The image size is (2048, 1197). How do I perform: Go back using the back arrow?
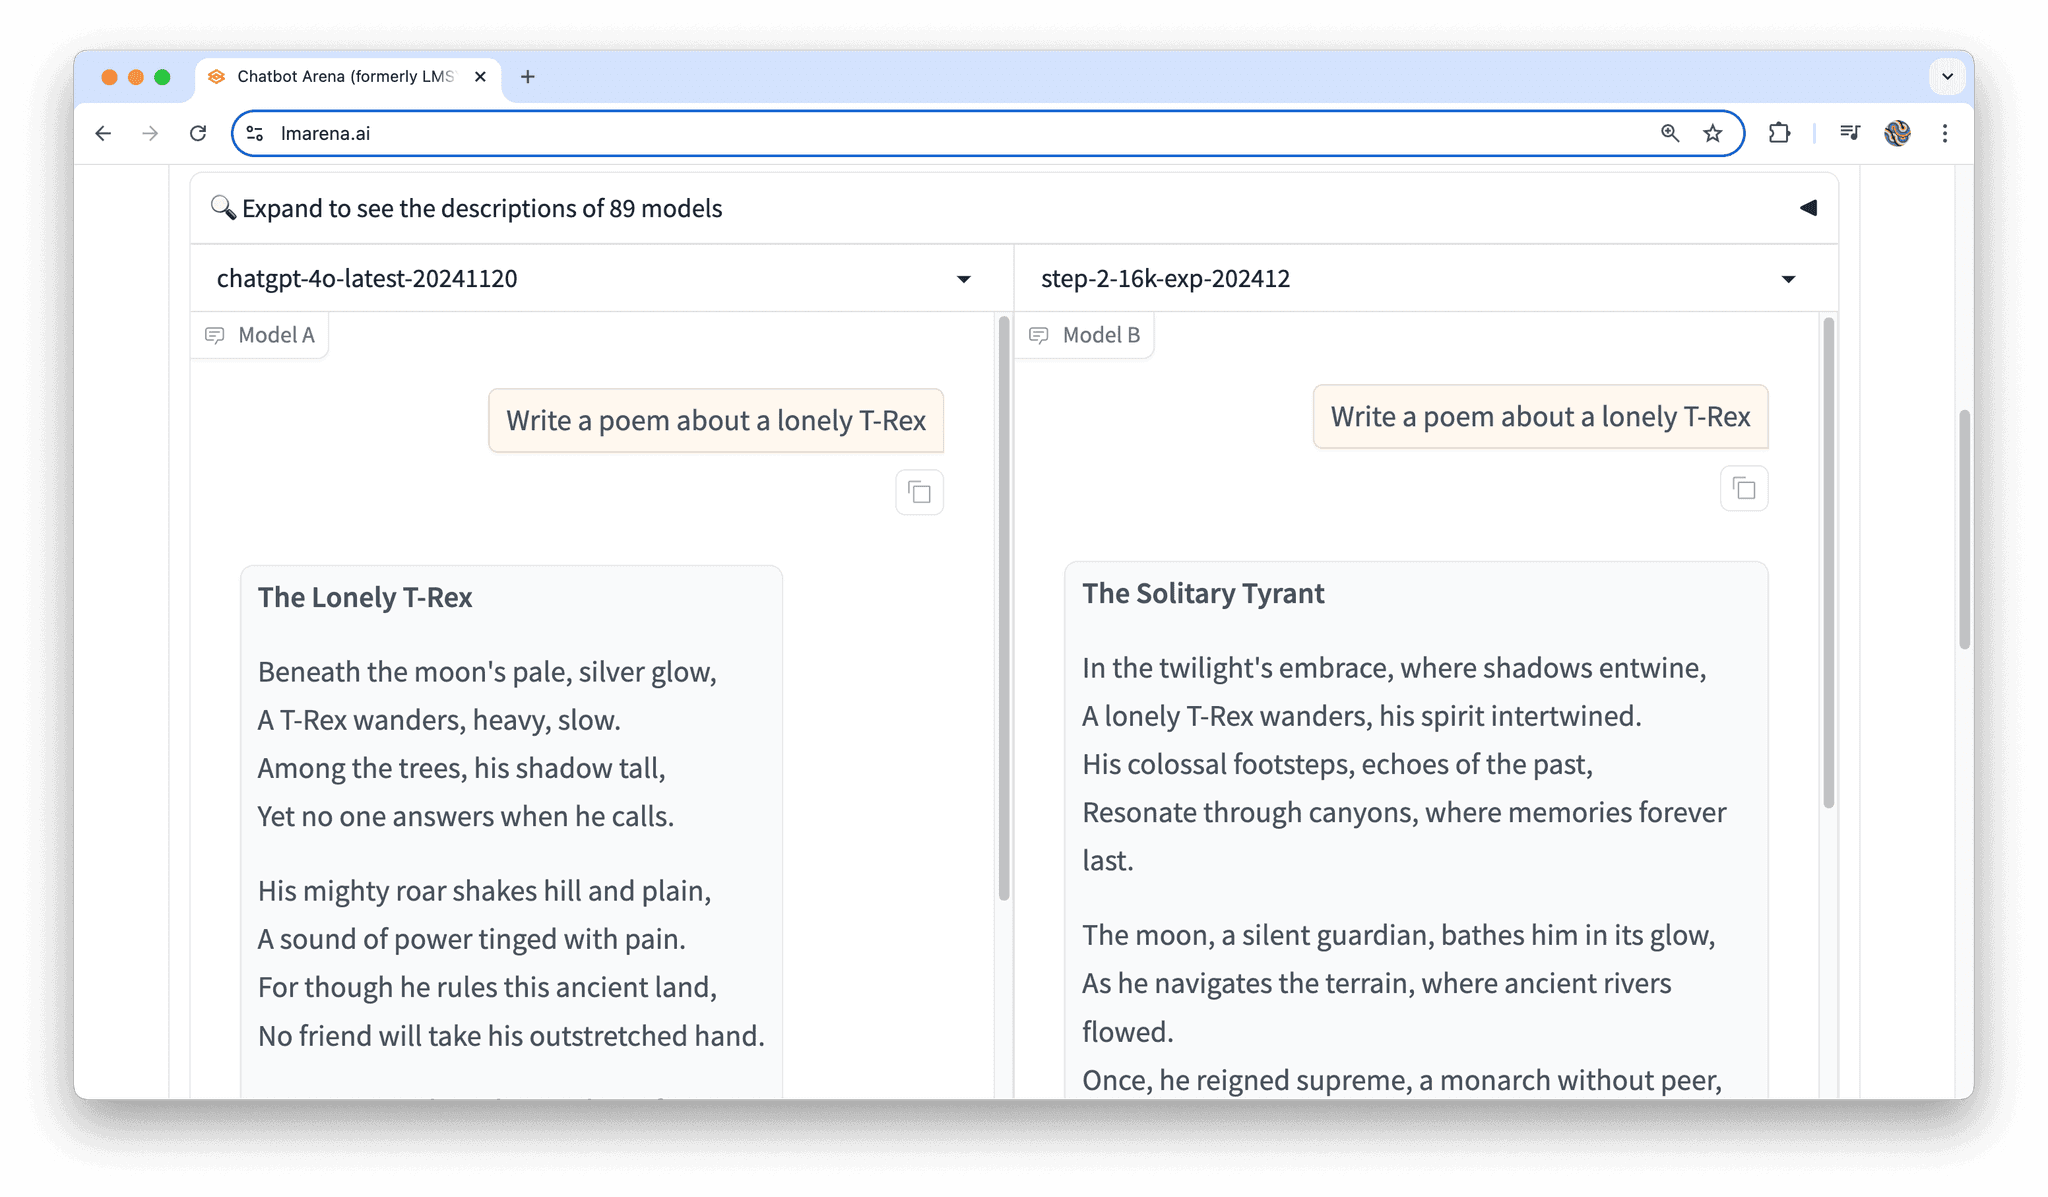pyautogui.click(x=103, y=133)
